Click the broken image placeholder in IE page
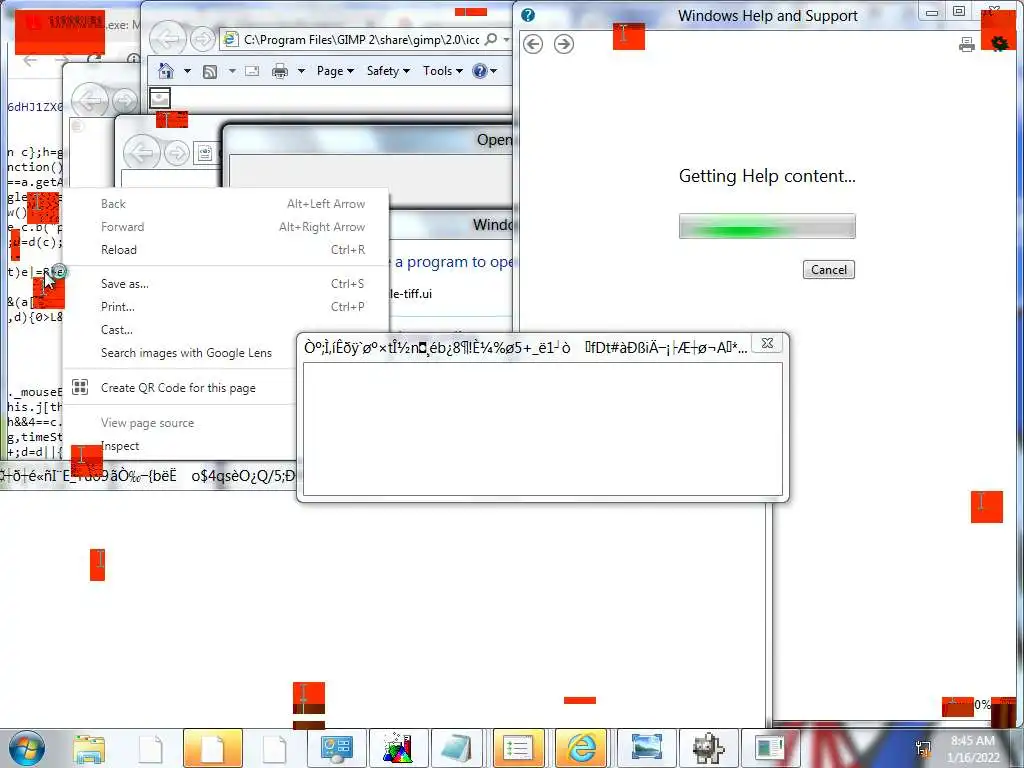1024x768 pixels. 160,98
